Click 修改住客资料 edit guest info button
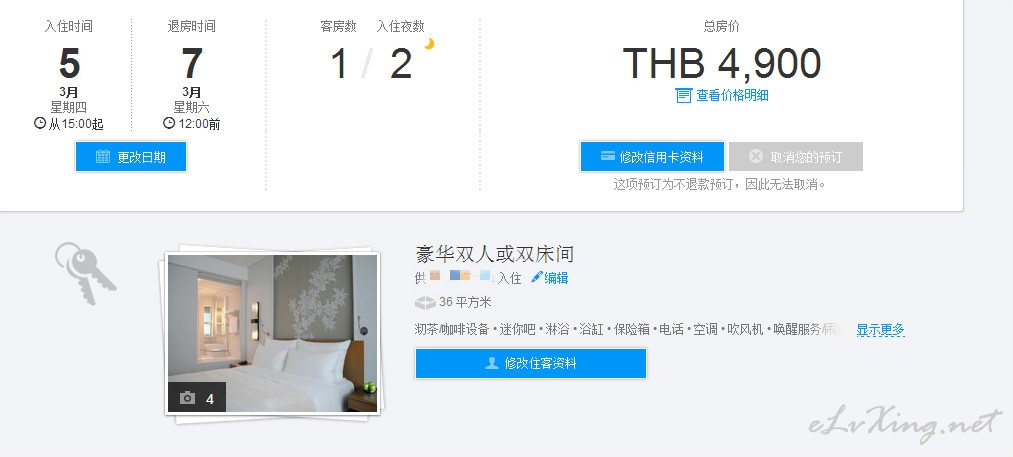The height and width of the screenshot is (457, 1013). [530, 363]
